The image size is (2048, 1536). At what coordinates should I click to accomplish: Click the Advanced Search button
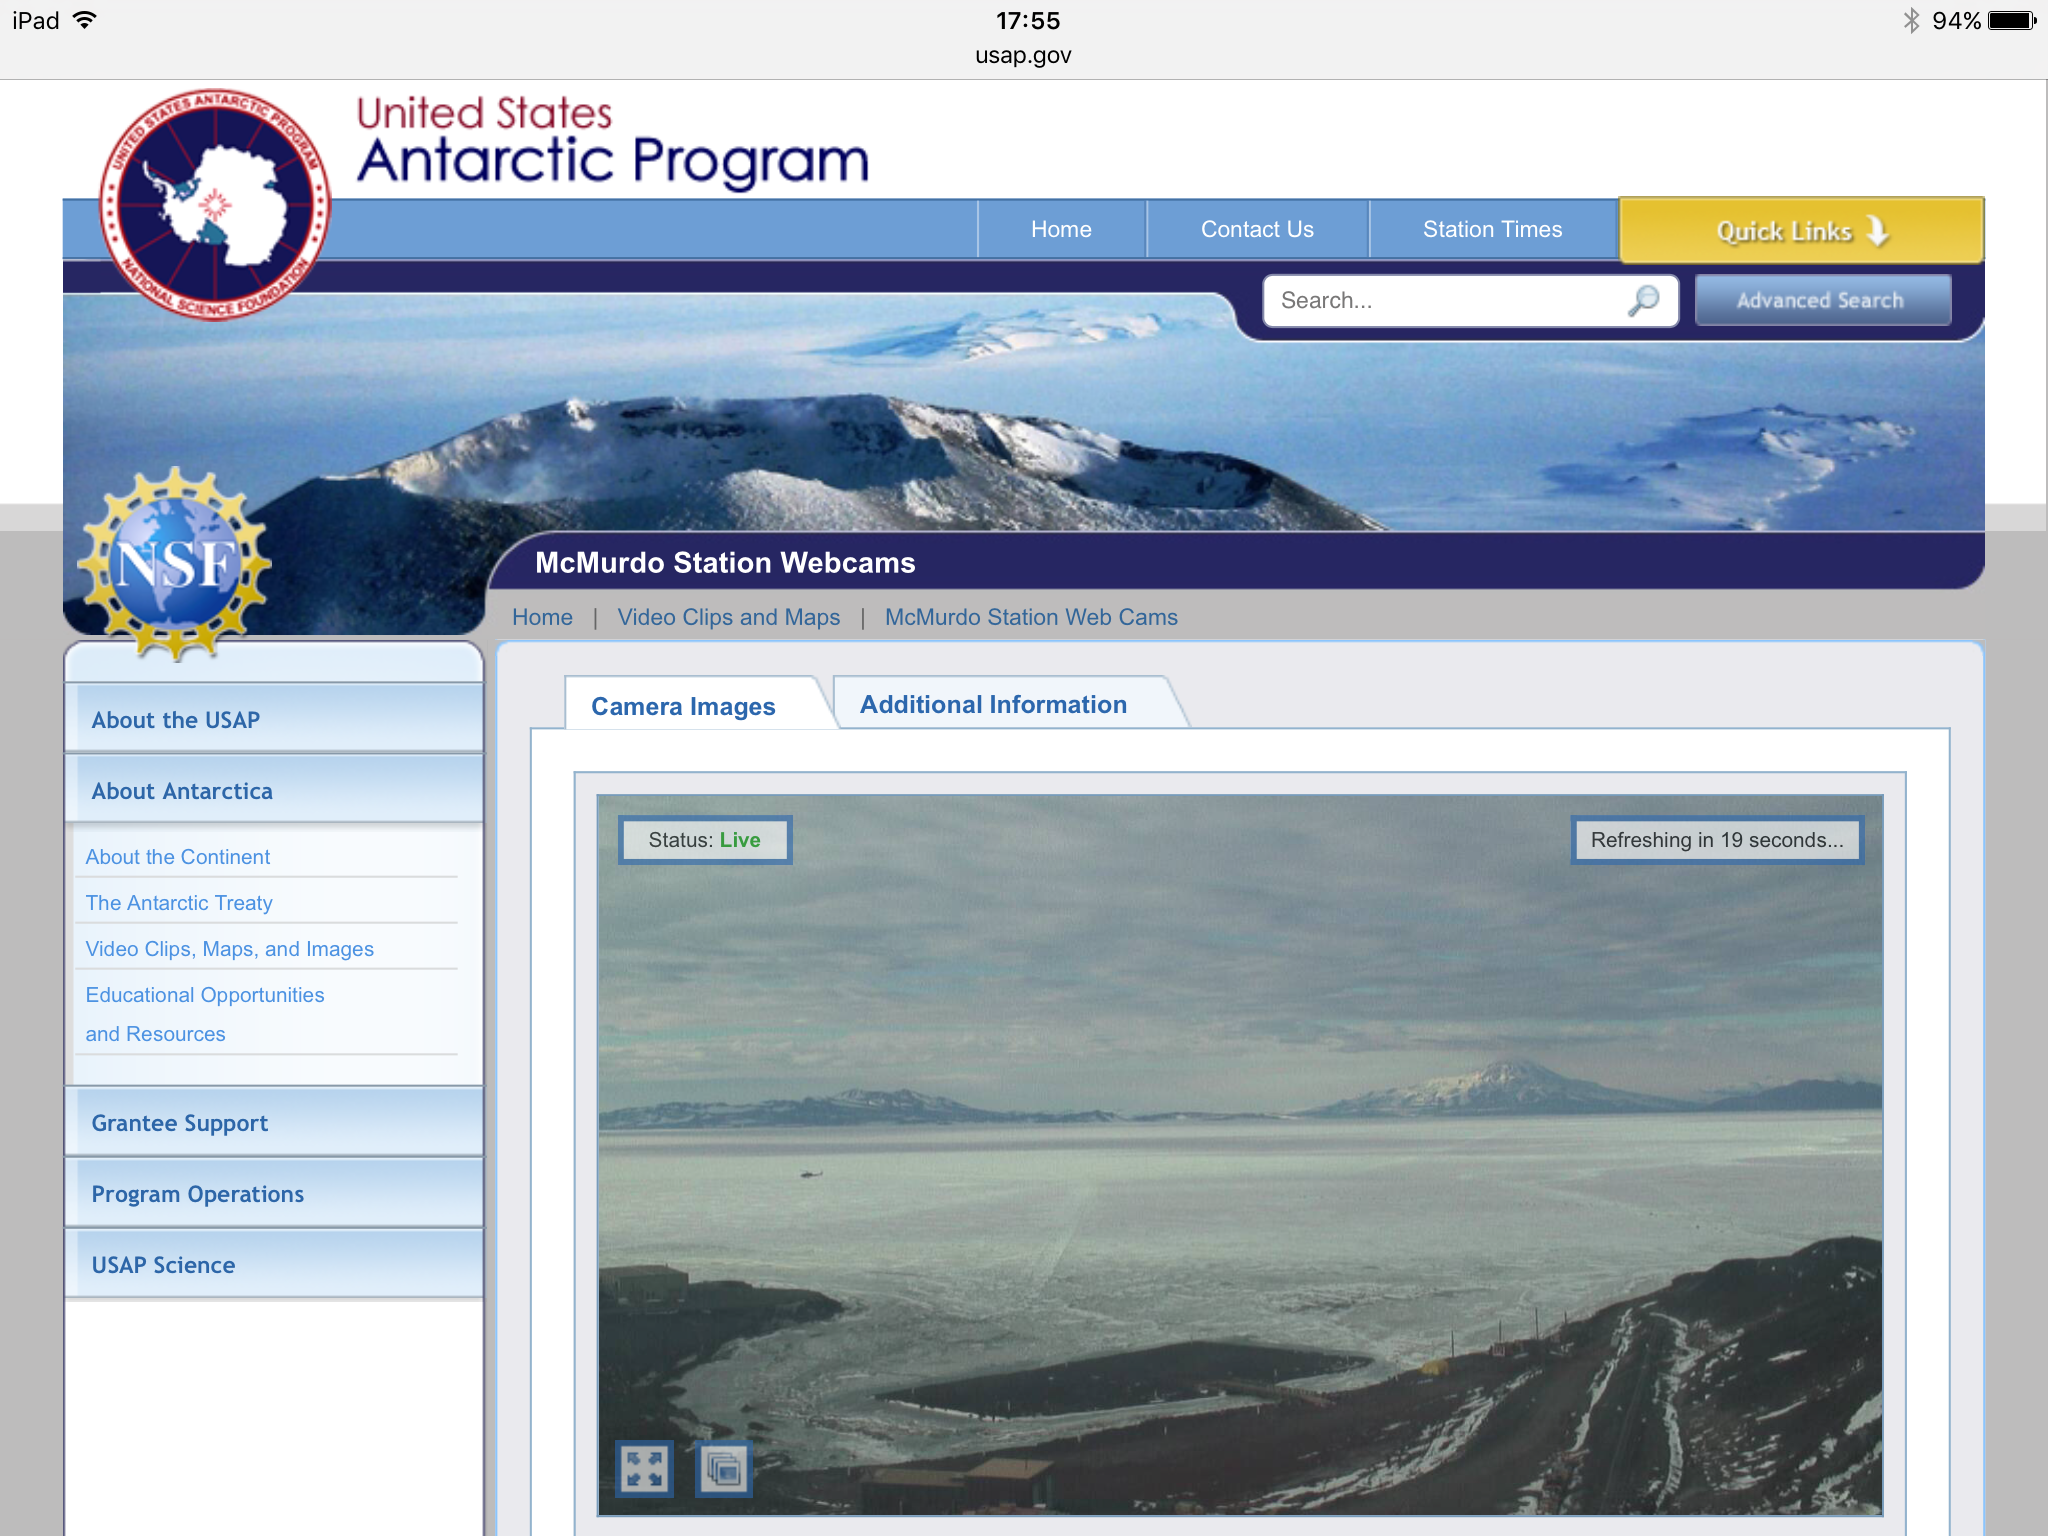[1821, 300]
